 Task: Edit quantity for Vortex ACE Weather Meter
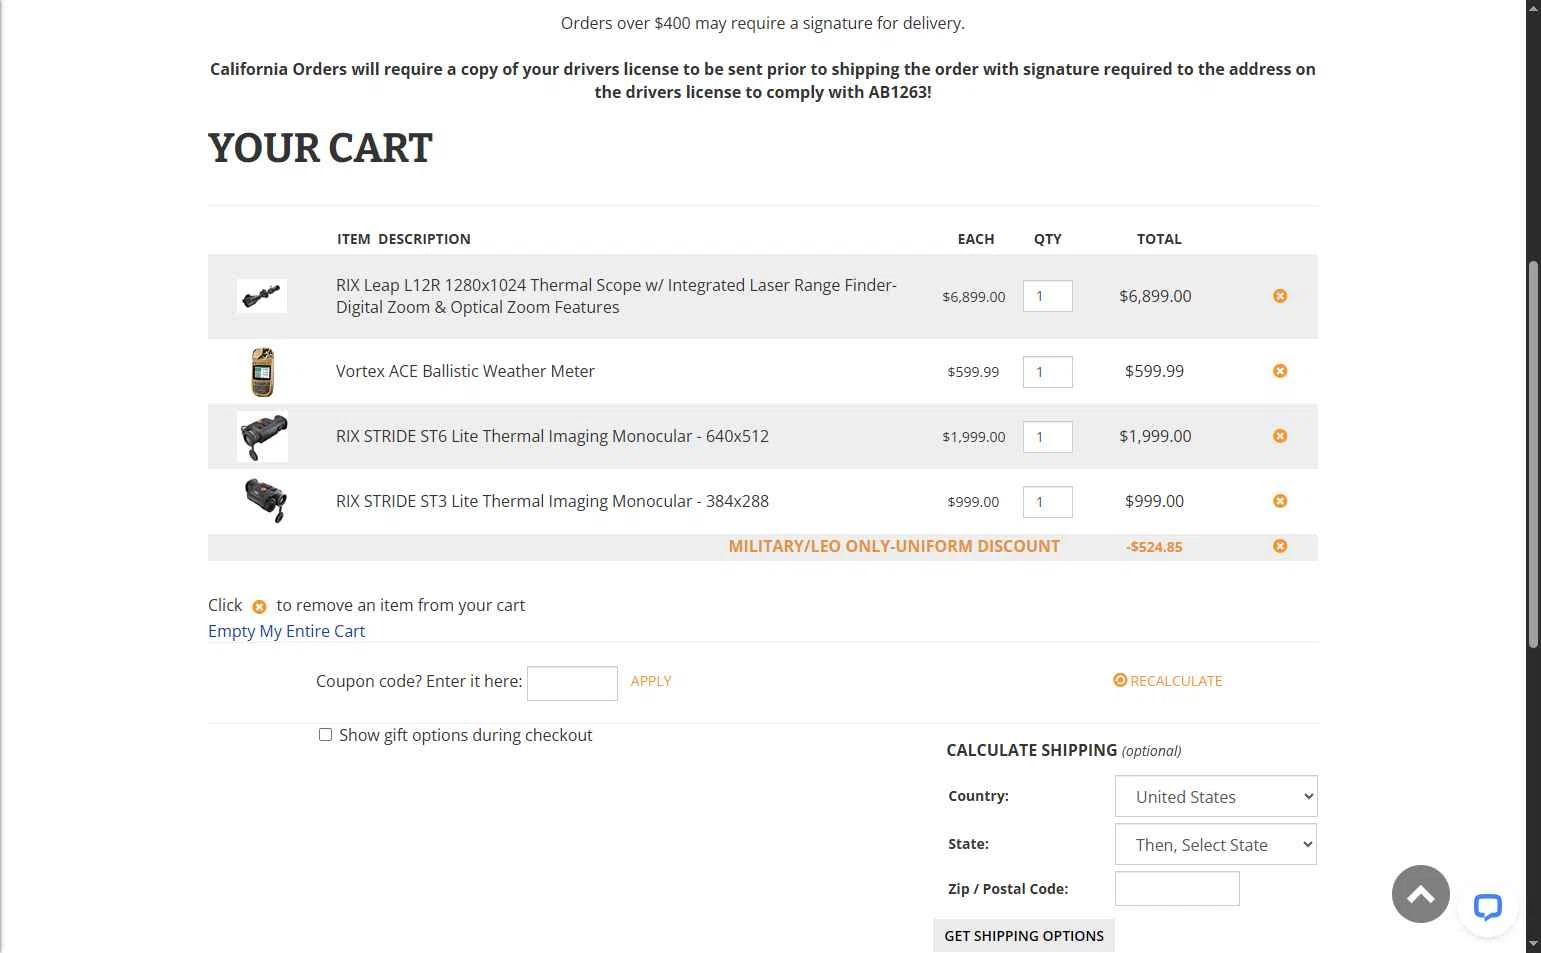[x=1047, y=372]
